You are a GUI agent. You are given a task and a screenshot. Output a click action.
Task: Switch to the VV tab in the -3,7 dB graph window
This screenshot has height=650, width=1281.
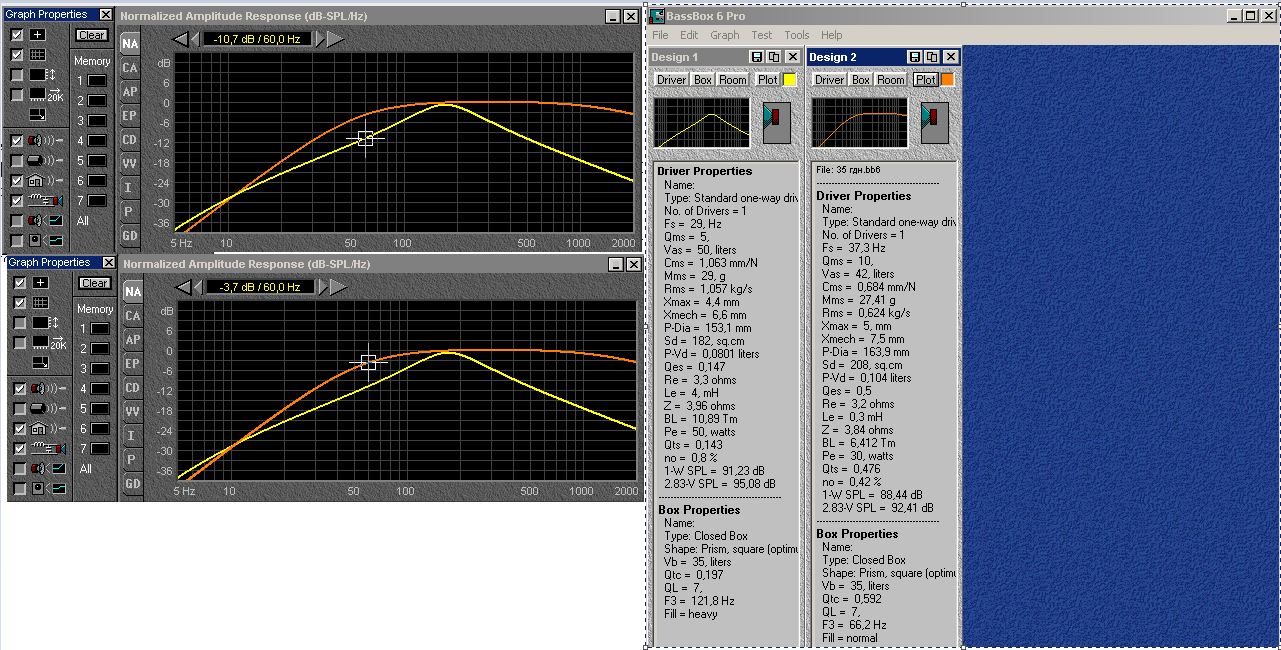[132, 412]
